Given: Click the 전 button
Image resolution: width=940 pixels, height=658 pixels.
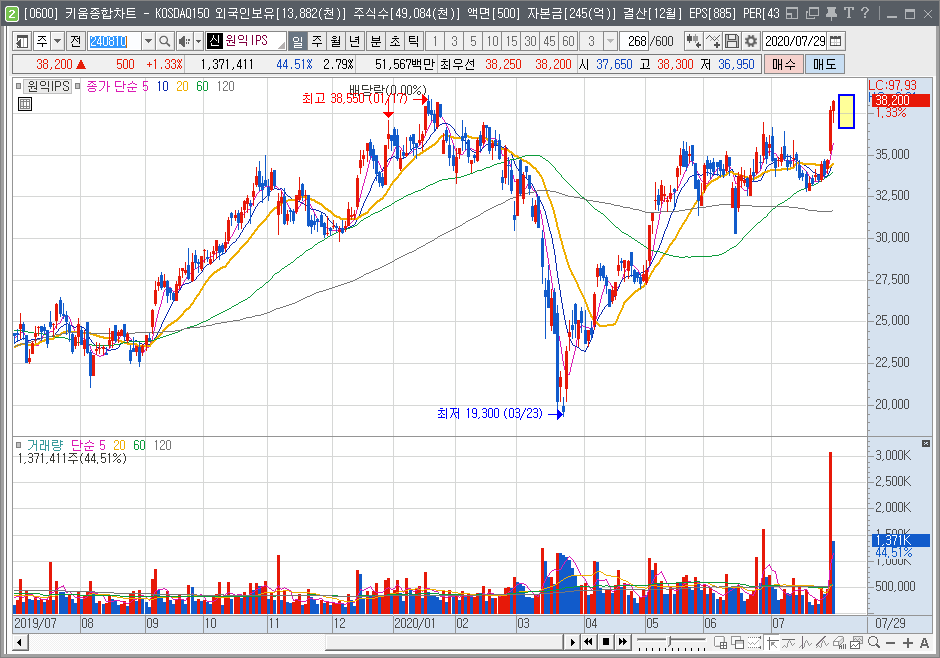Looking at the screenshot, I should coord(75,41).
